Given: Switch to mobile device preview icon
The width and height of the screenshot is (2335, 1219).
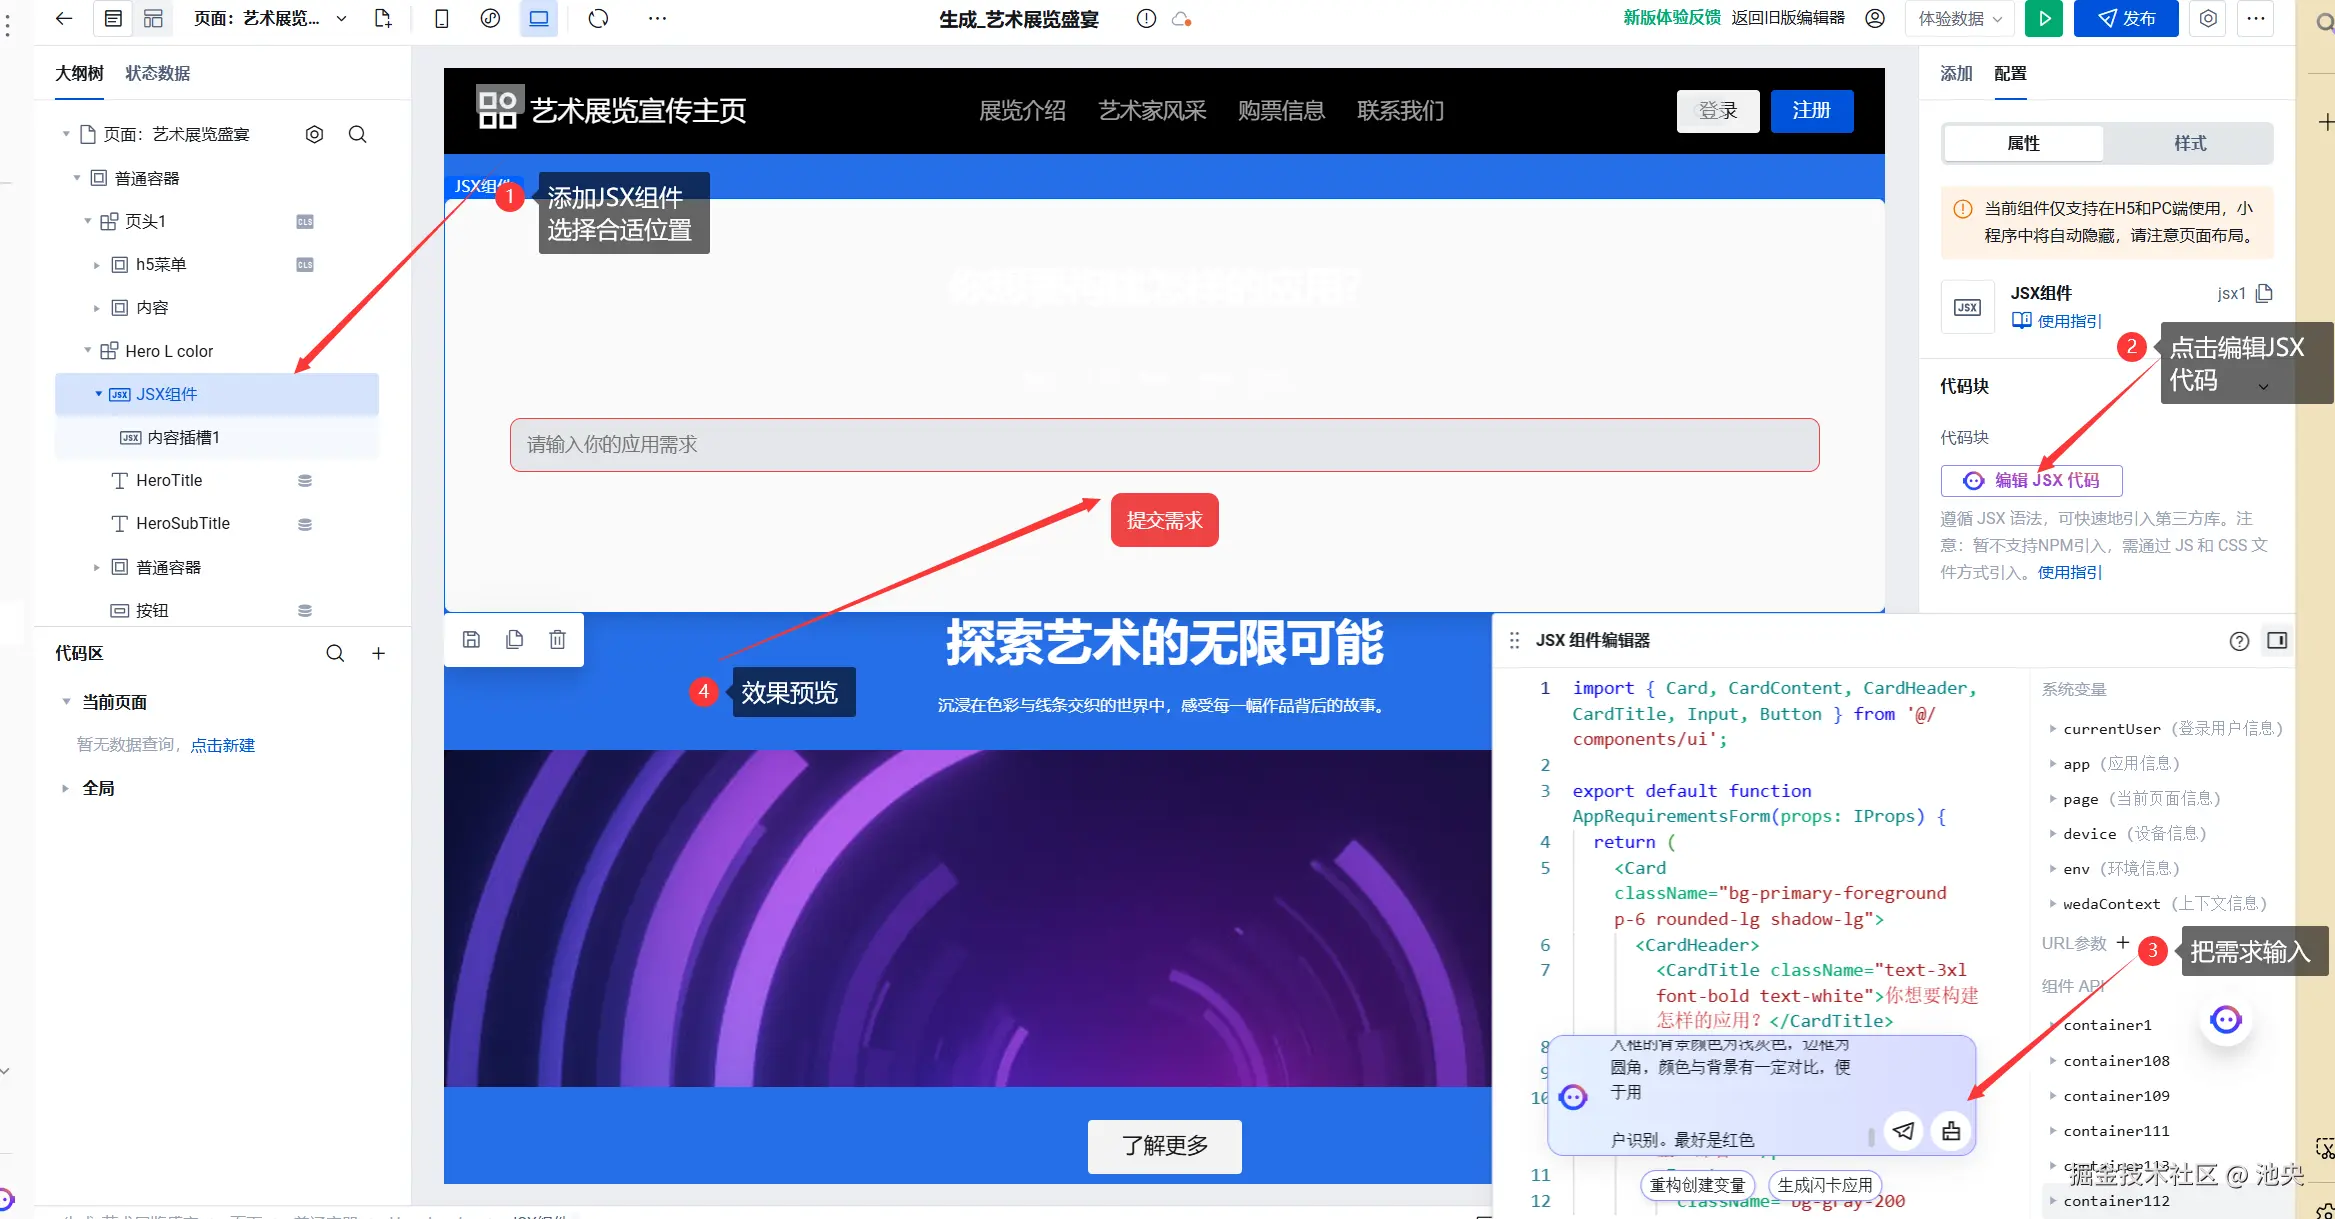Looking at the screenshot, I should coord(441,19).
